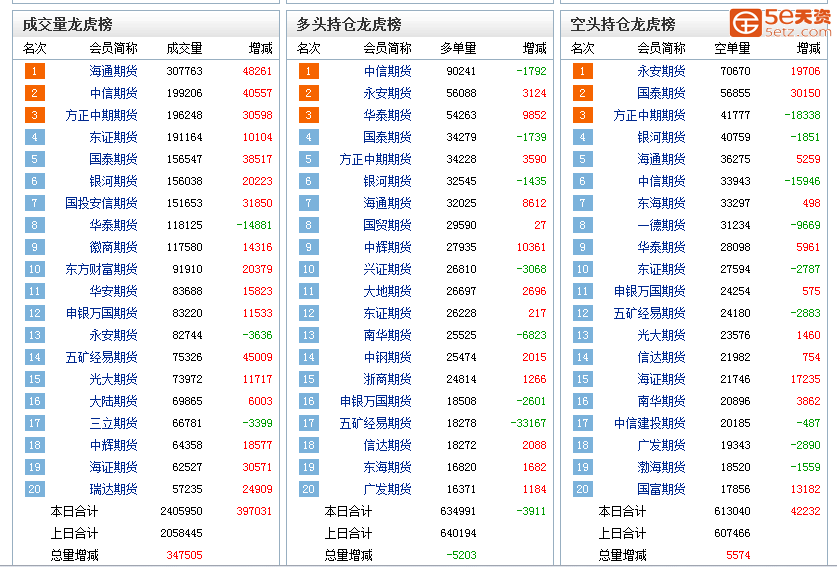837x567 pixels.
Task: Click the 空头持仓龙虎榜 panel title
Action: click(x=622, y=24)
